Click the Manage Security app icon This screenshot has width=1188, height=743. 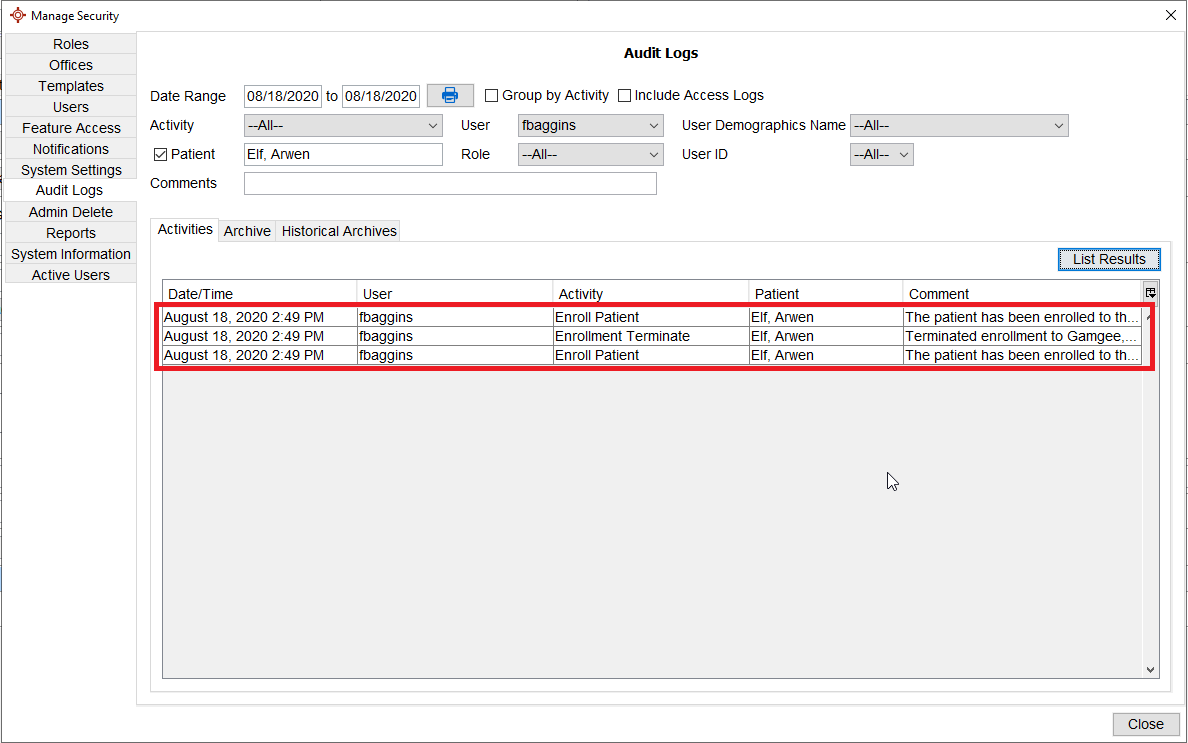pos(17,15)
